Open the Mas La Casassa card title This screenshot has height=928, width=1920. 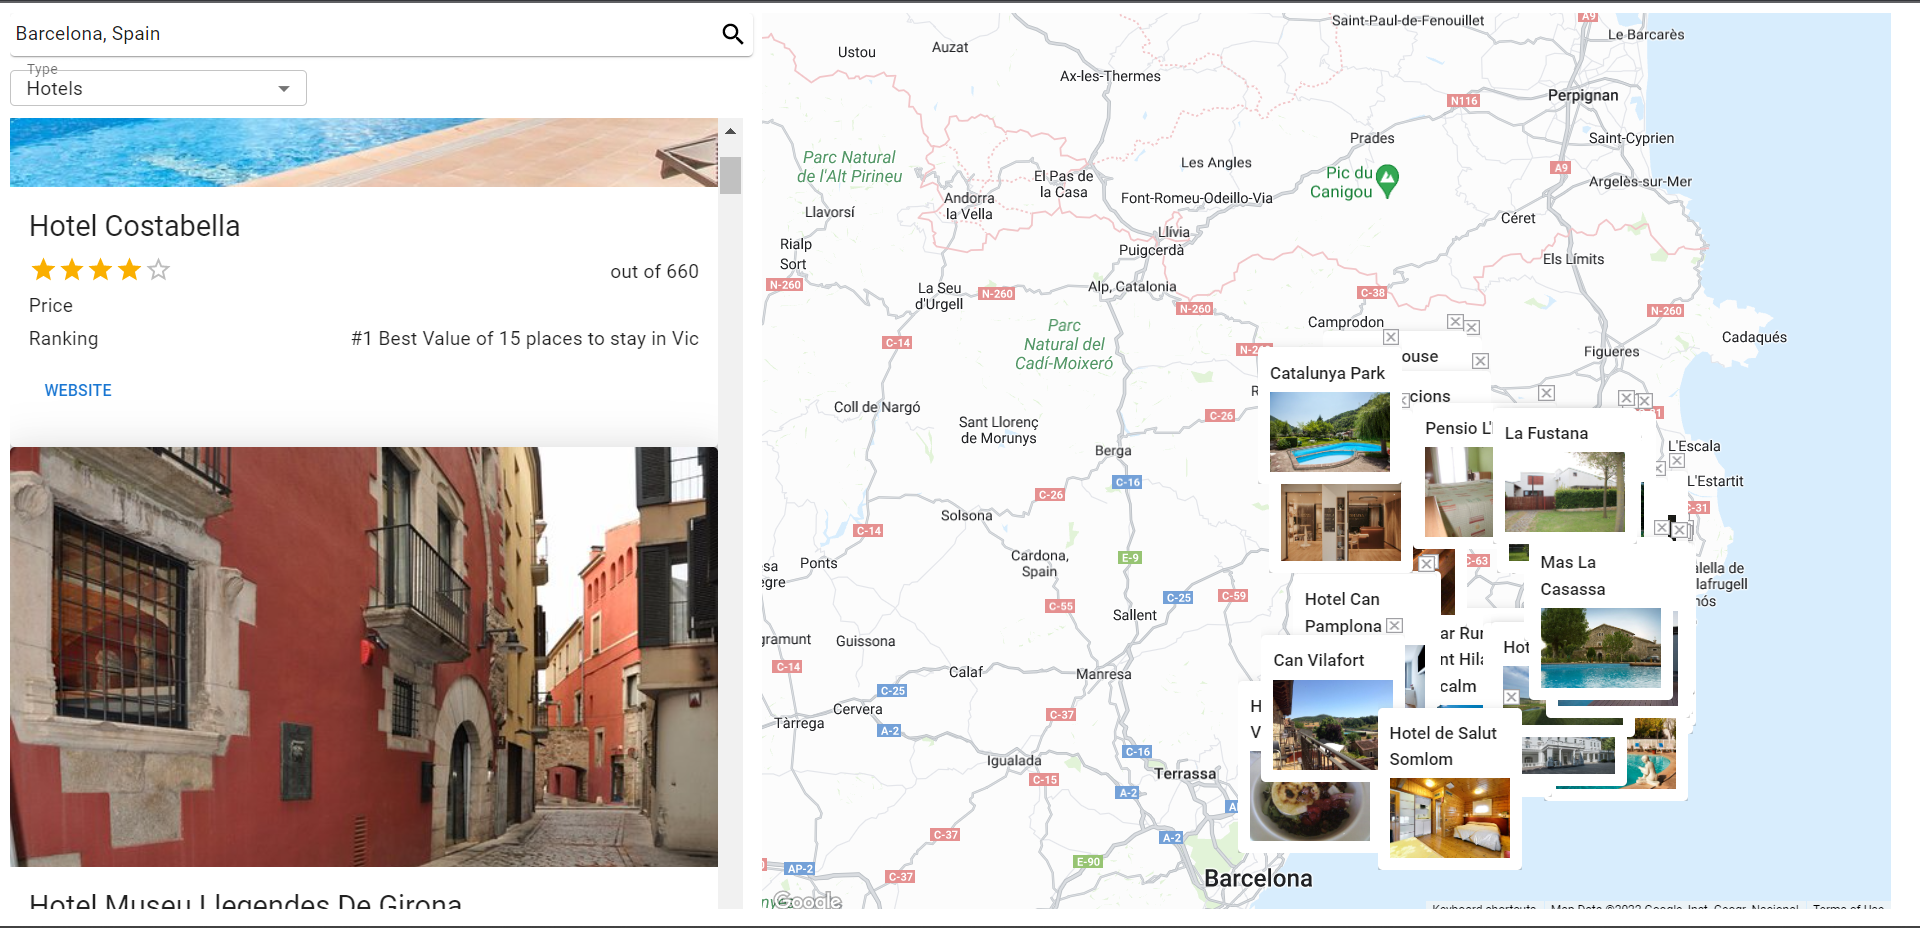(x=1573, y=576)
